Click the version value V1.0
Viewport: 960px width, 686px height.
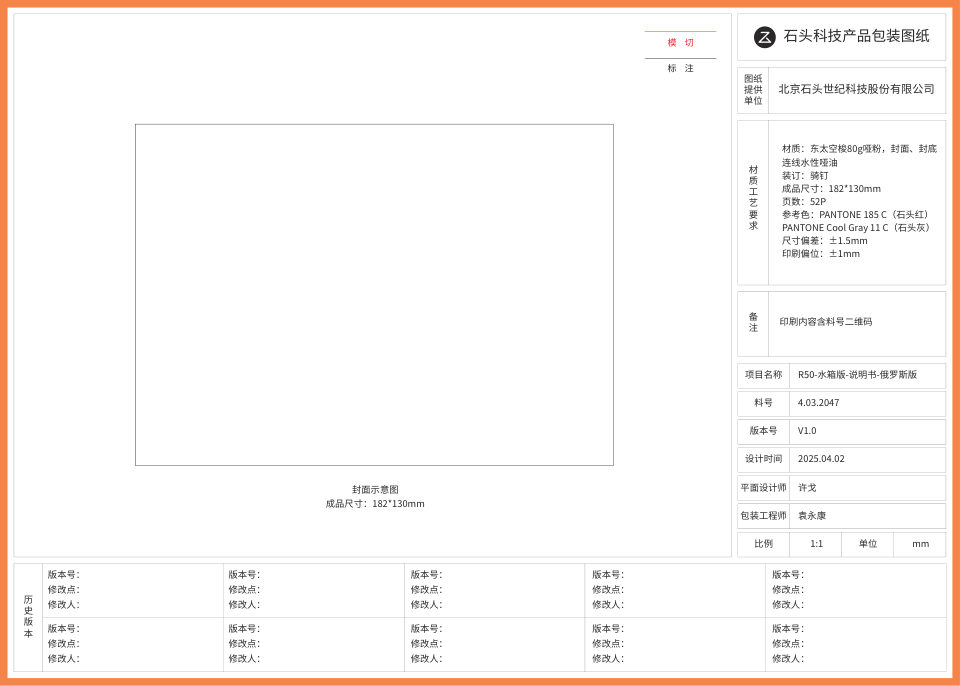[x=807, y=431]
